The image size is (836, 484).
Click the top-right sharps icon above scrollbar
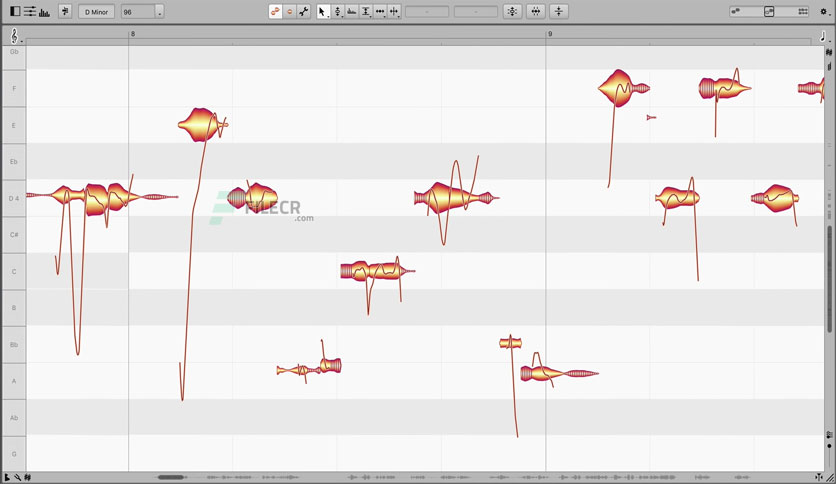click(x=829, y=52)
